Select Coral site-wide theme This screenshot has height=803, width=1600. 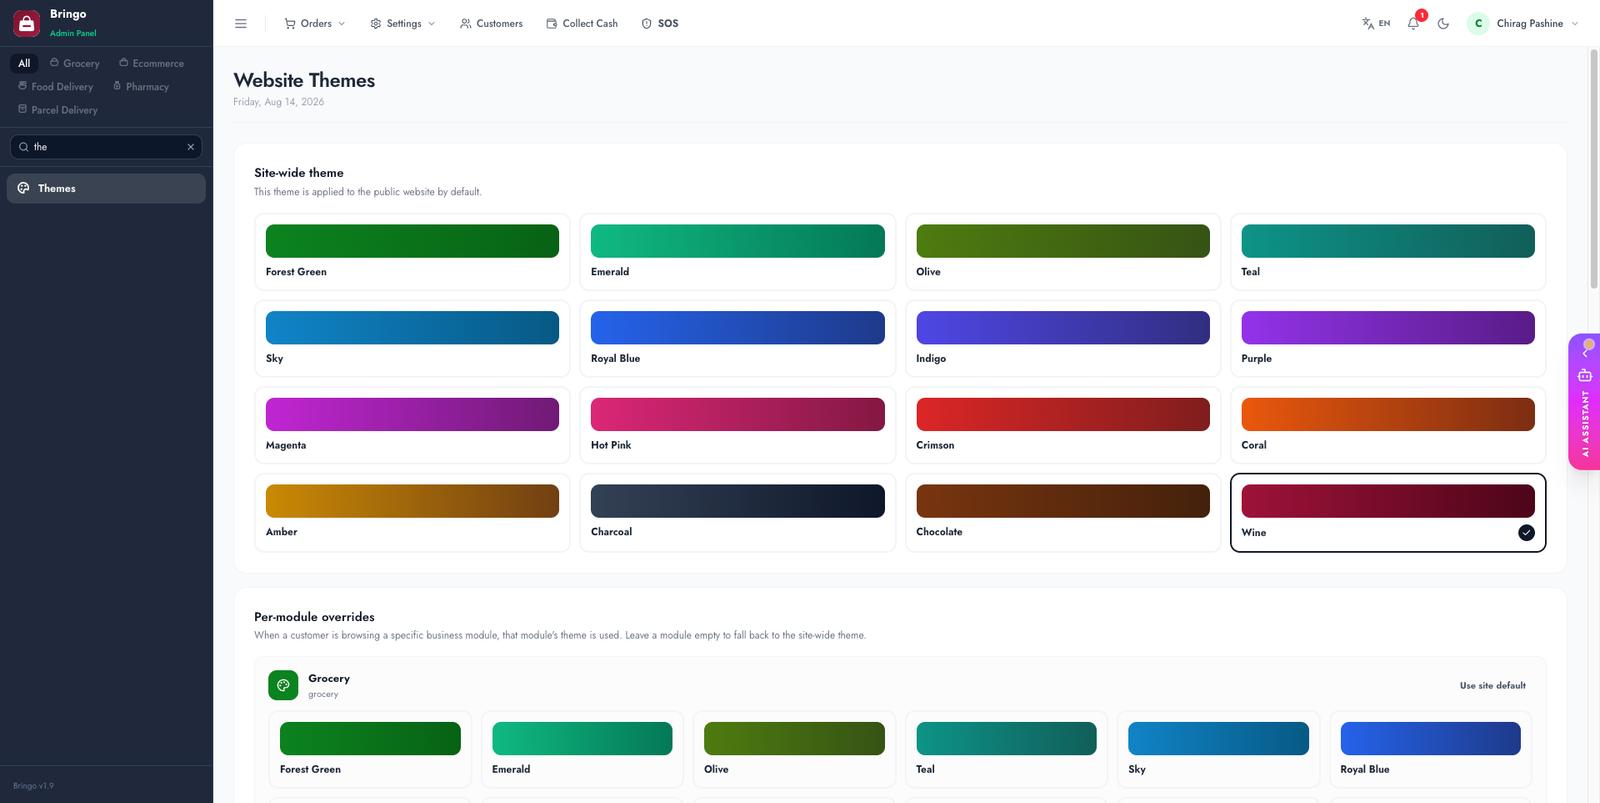(x=1388, y=425)
